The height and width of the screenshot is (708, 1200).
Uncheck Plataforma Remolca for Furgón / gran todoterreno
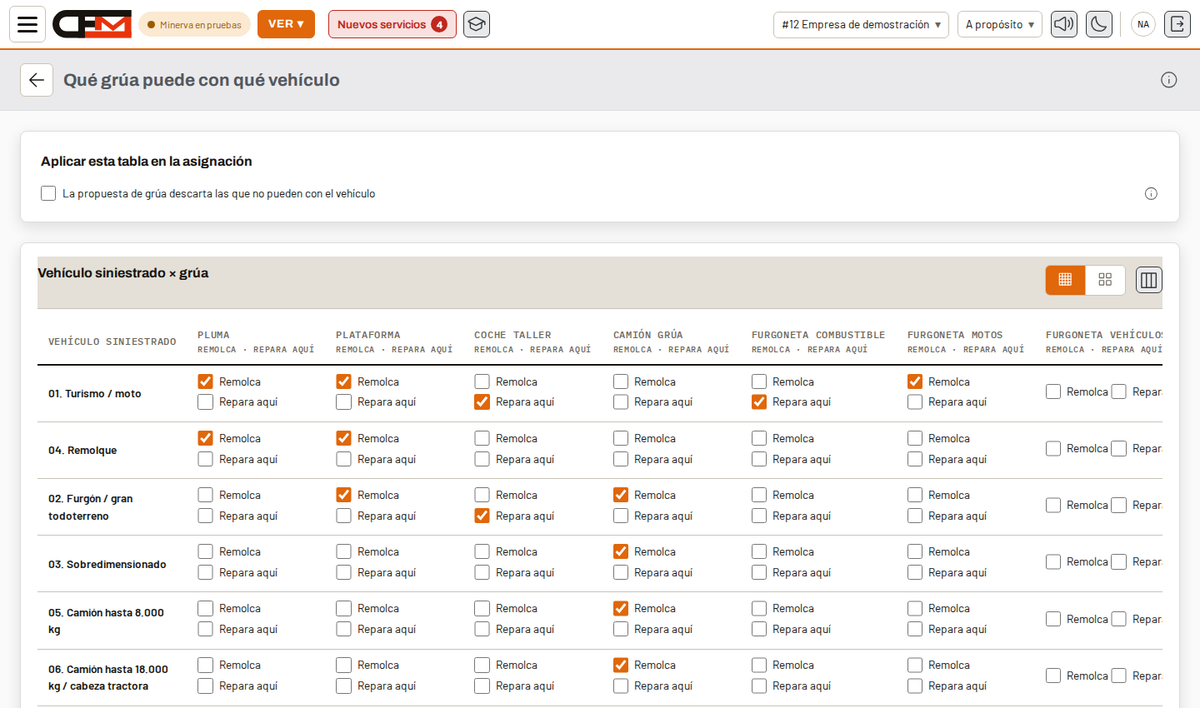[343, 495]
